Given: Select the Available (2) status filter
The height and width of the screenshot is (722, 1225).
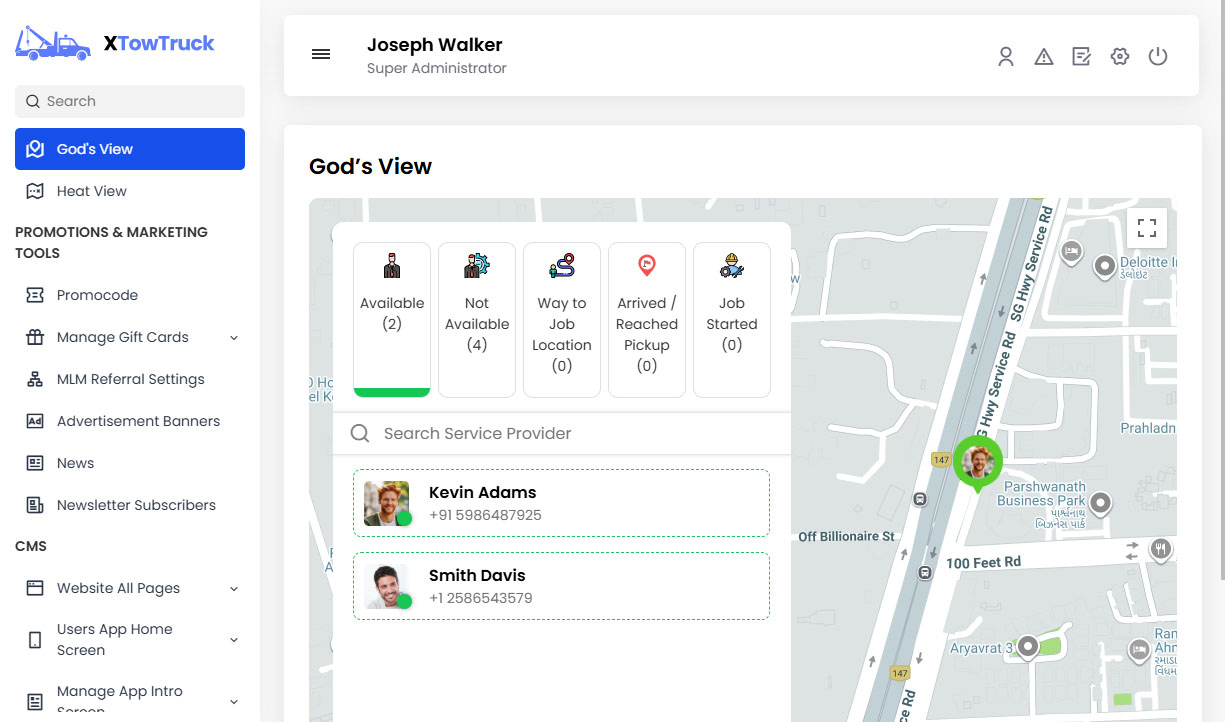Looking at the screenshot, I should coord(392,318).
